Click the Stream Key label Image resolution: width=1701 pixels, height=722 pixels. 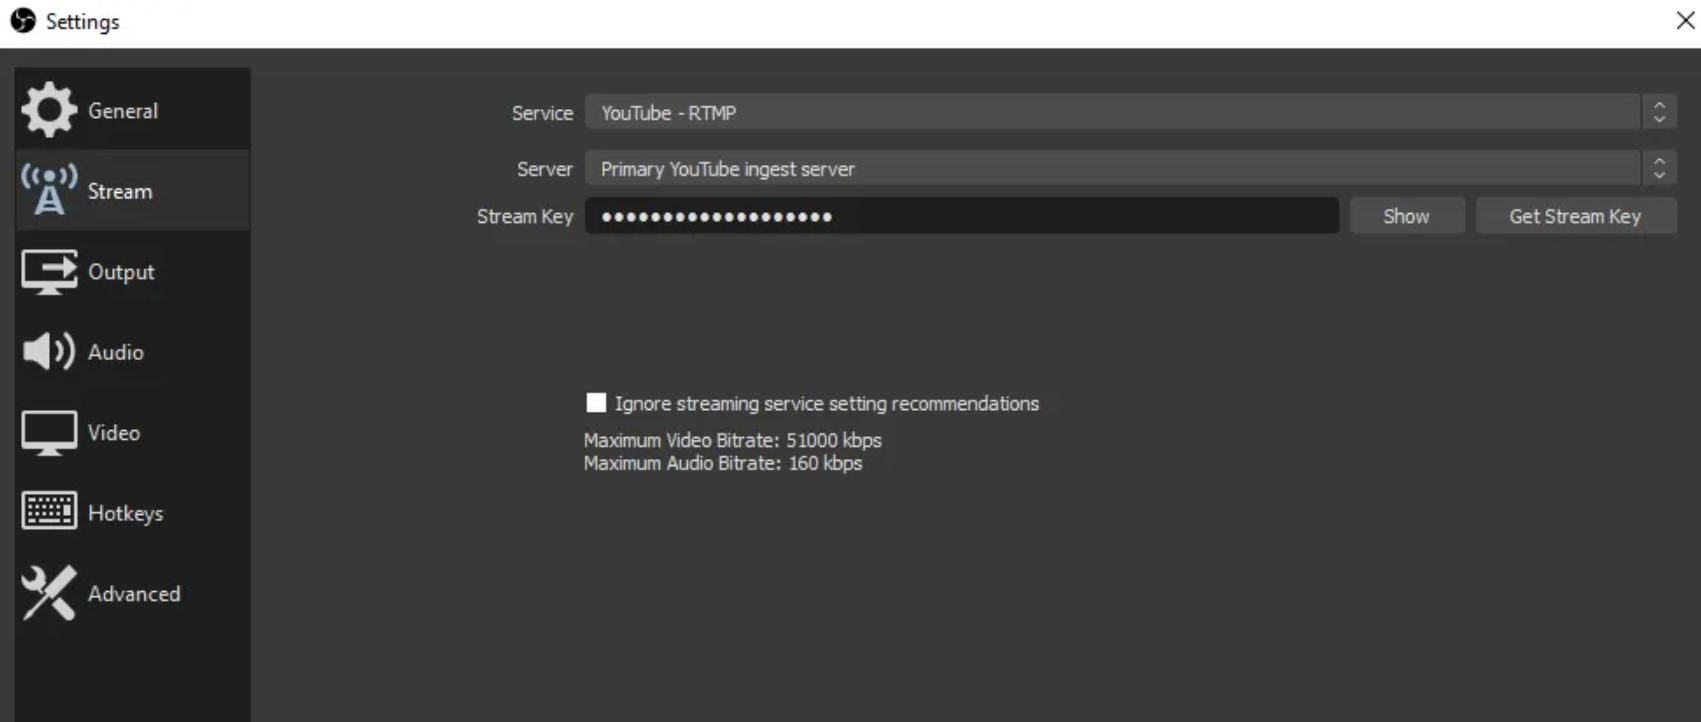(x=525, y=216)
